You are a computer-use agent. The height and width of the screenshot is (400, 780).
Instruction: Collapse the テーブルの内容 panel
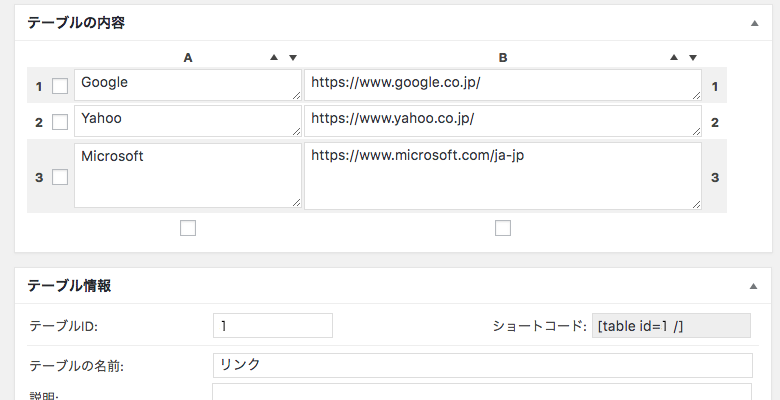pyautogui.click(x=755, y=23)
